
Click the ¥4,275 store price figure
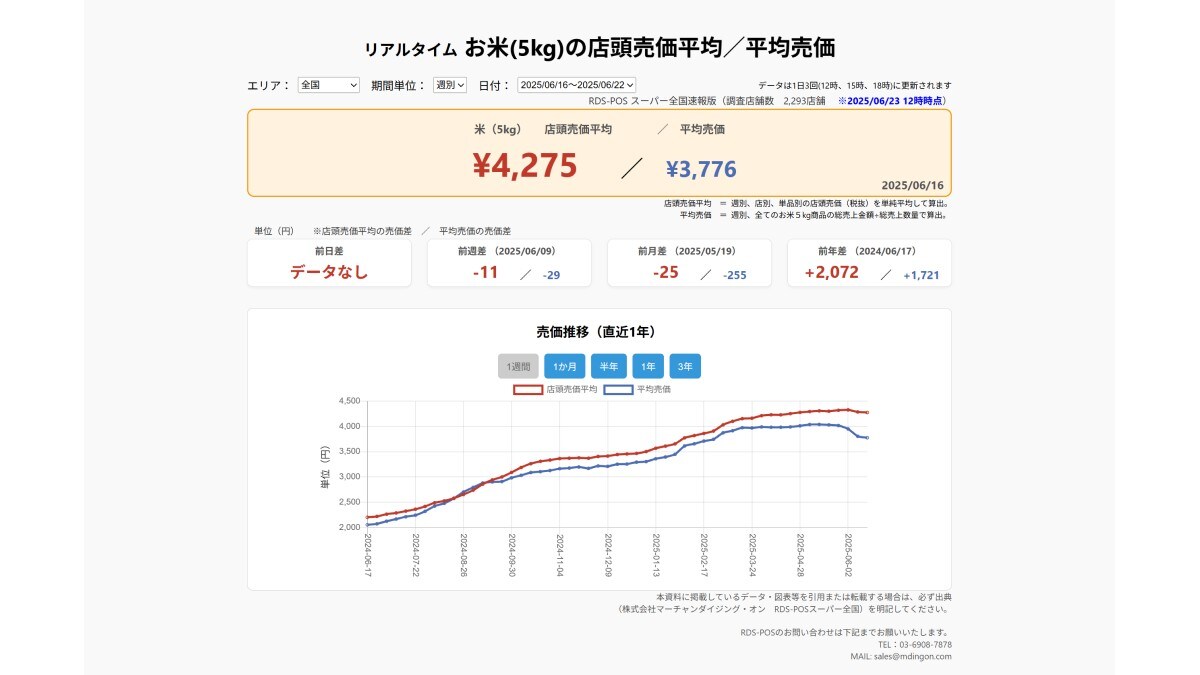[524, 164]
